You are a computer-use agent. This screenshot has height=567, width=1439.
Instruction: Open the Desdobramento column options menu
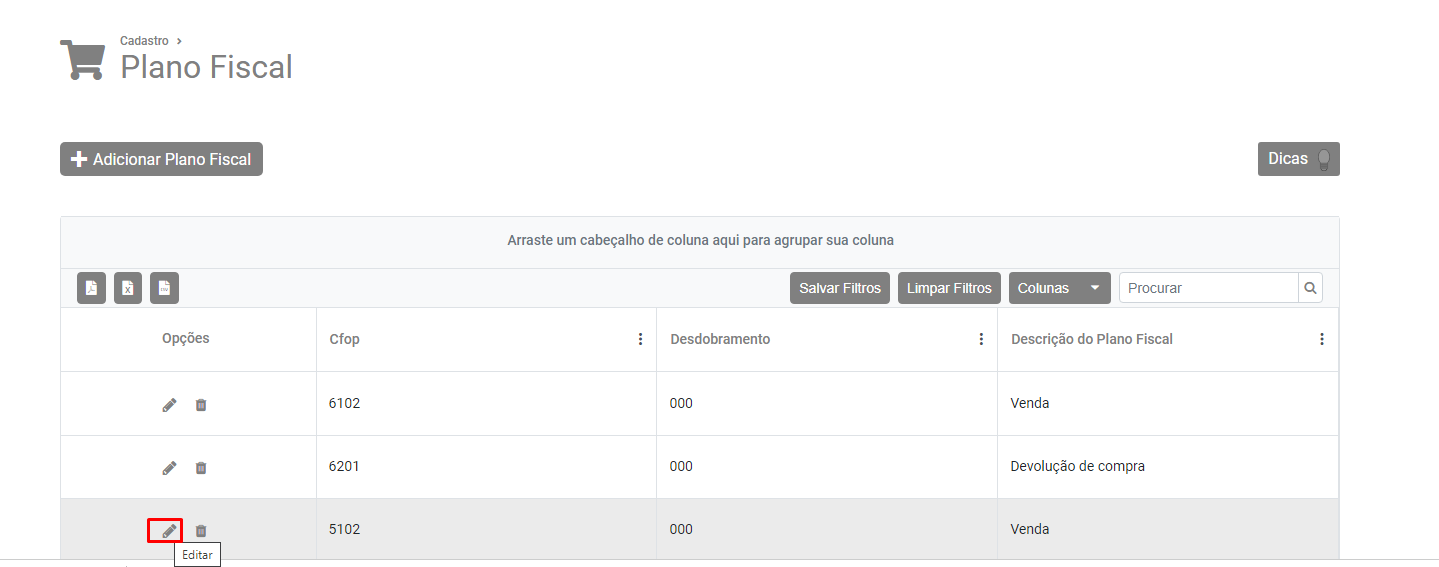pyautogui.click(x=981, y=339)
